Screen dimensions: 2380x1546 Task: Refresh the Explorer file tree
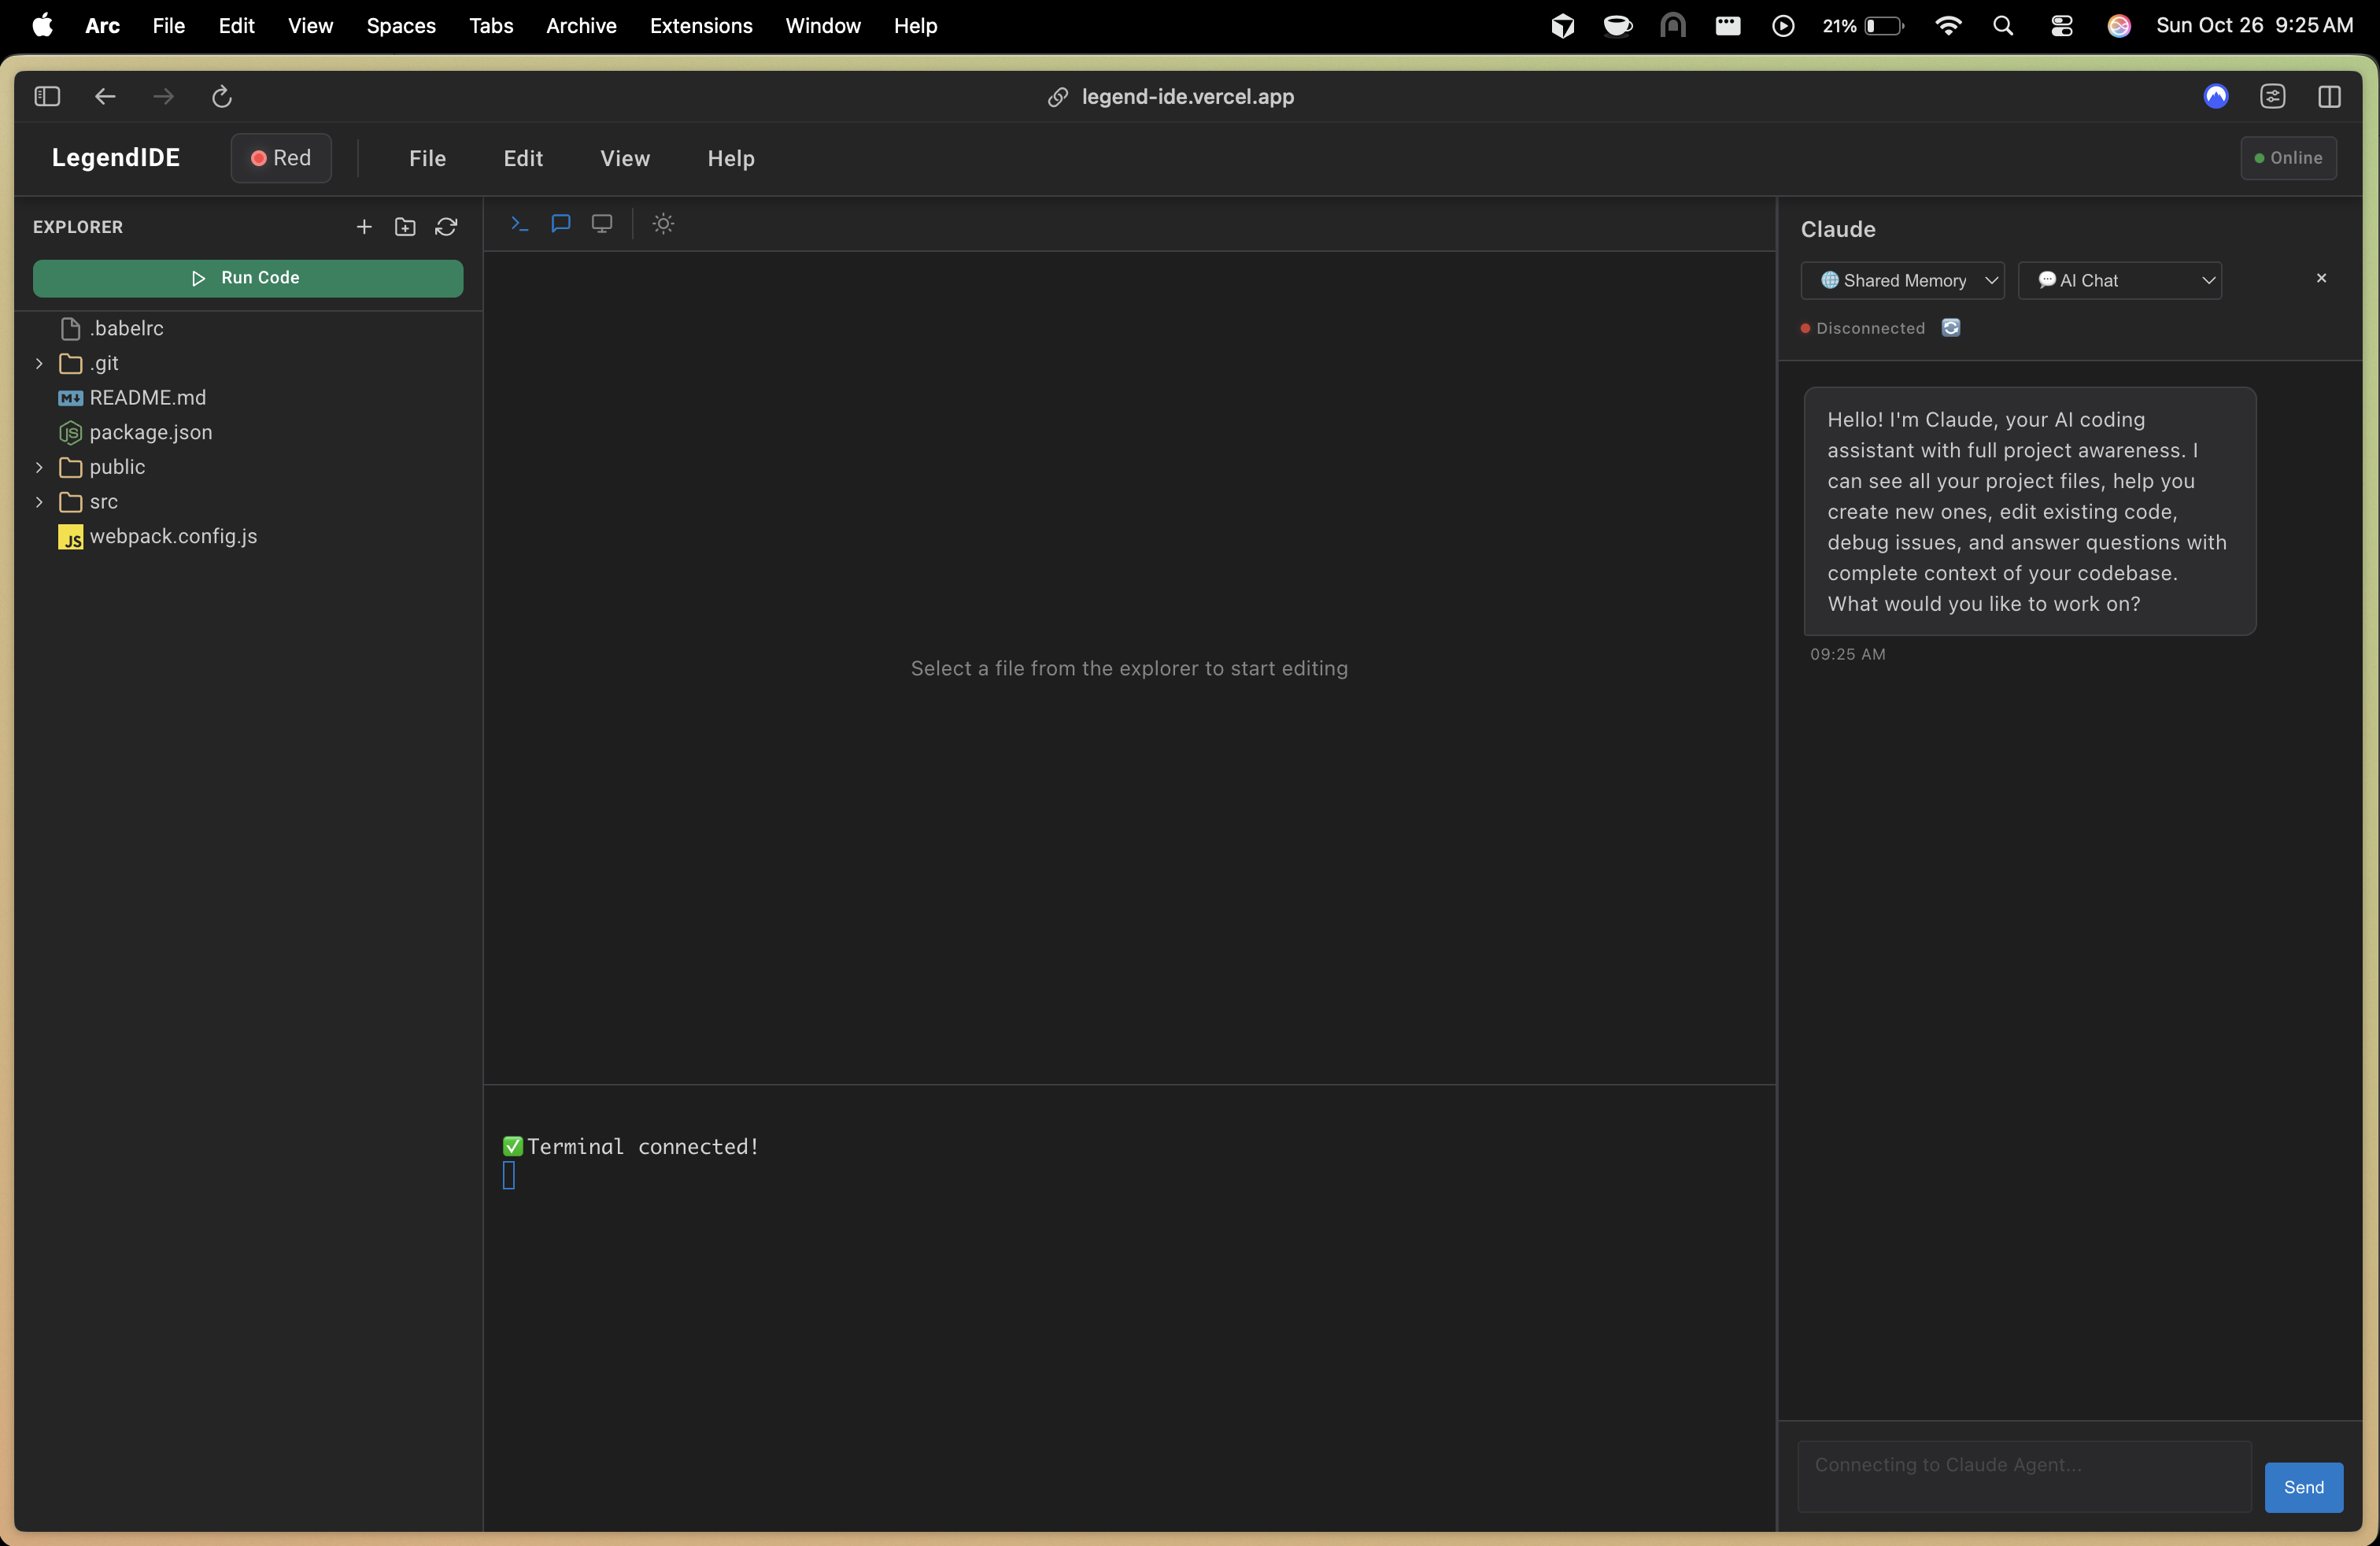click(x=446, y=227)
